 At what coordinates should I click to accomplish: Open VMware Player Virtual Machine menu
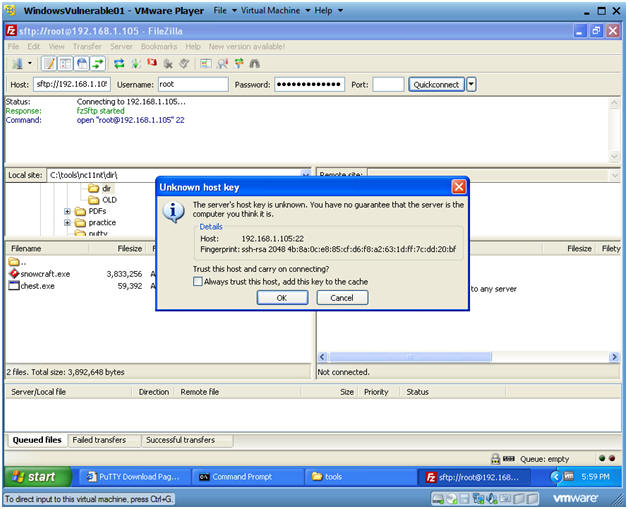tap(275, 11)
